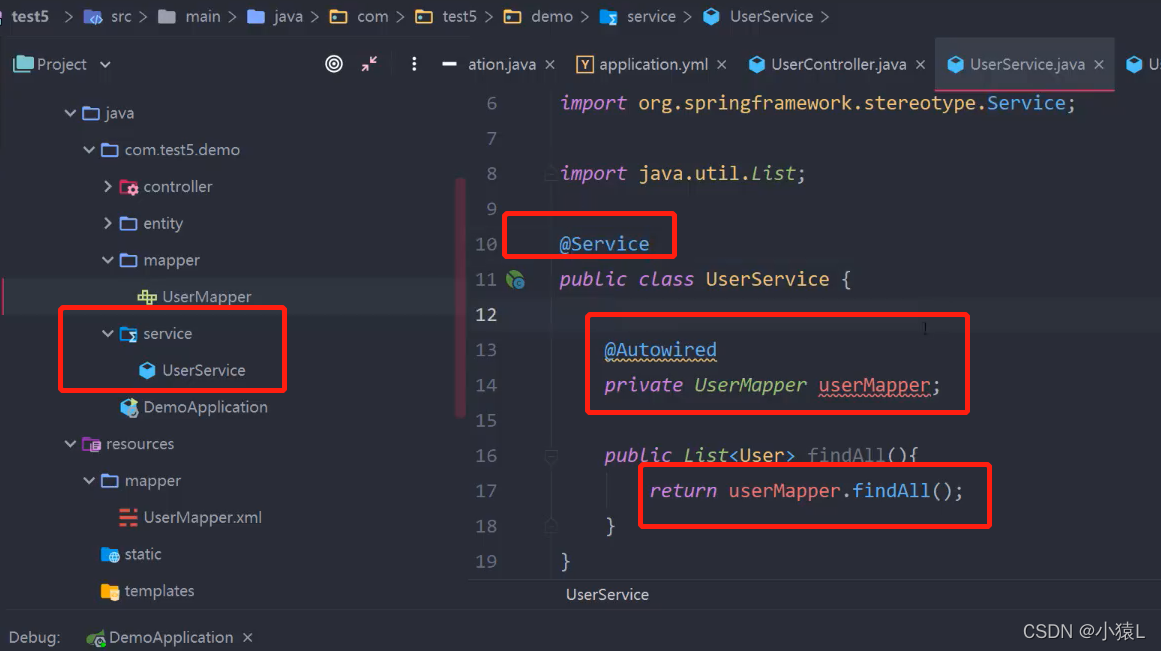Close the application.yml tab
This screenshot has width=1161, height=651.
[722, 64]
